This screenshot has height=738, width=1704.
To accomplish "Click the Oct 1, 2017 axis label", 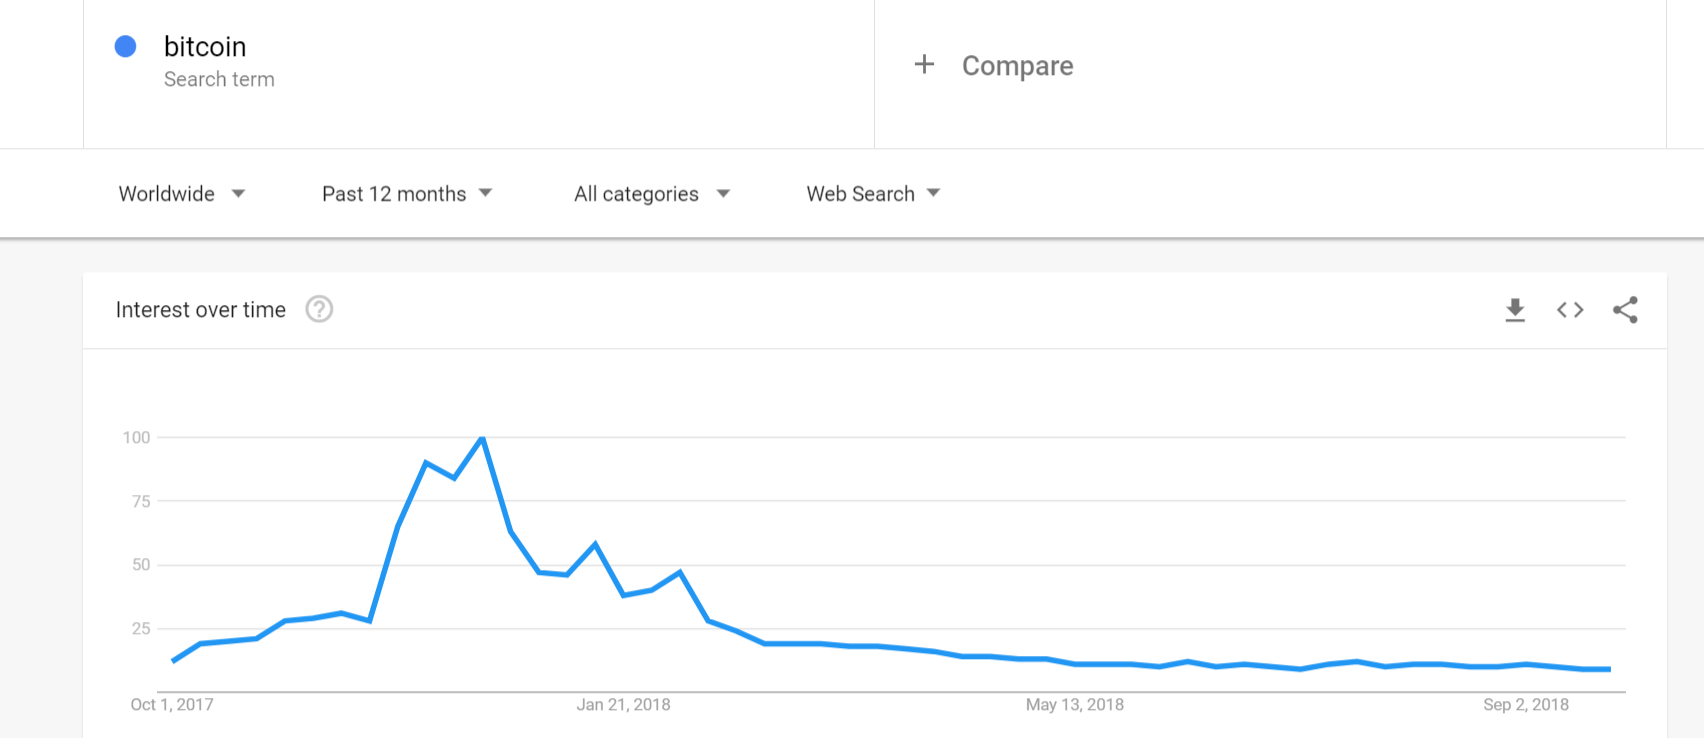I will pos(172,705).
